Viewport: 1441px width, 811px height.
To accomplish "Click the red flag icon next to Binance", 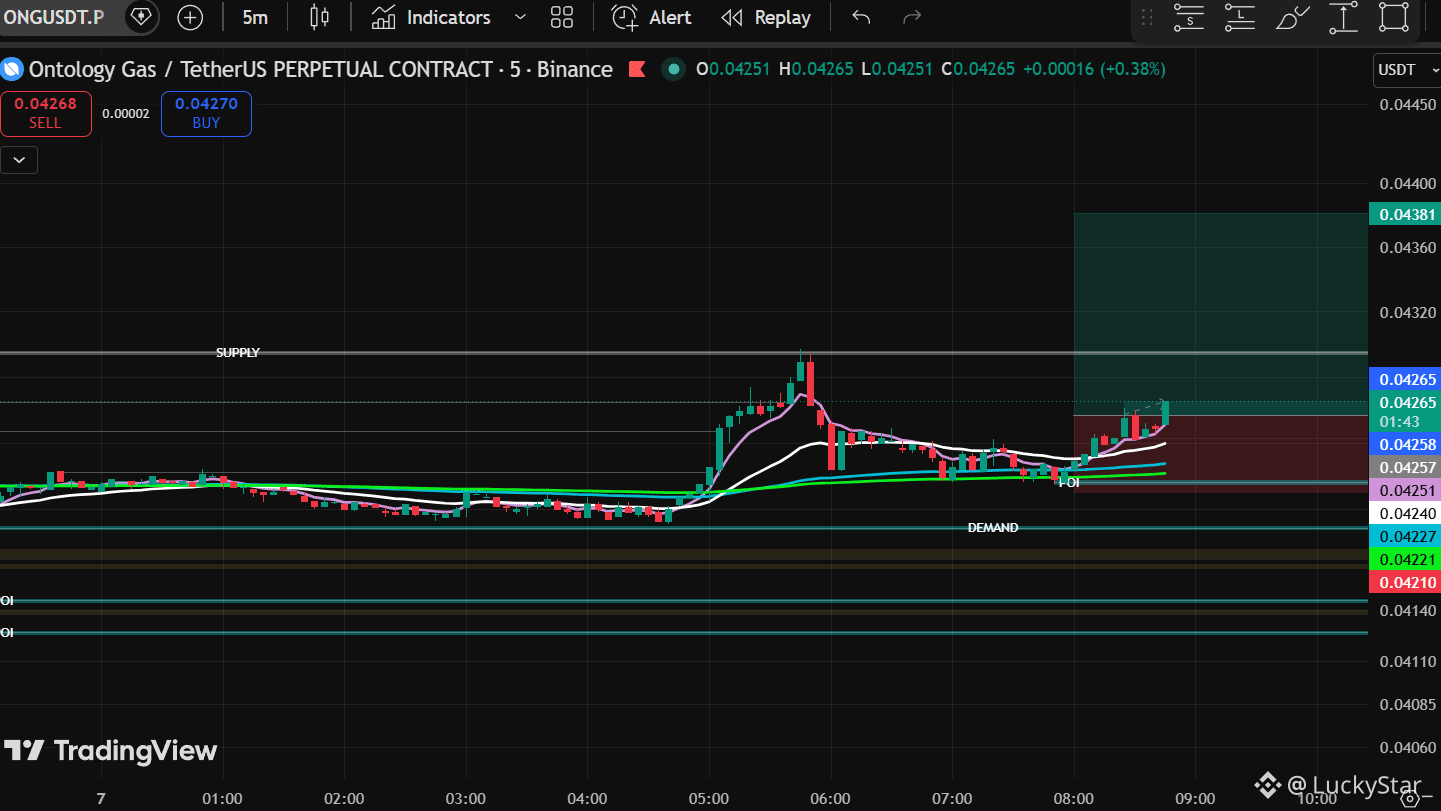I will [636, 69].
